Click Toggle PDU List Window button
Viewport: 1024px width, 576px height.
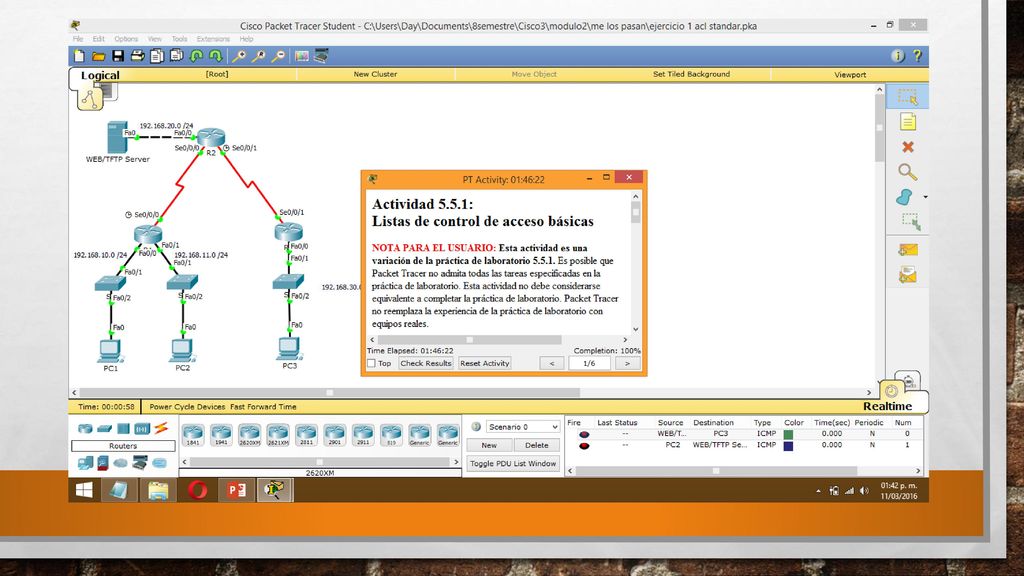click(513, 464)
